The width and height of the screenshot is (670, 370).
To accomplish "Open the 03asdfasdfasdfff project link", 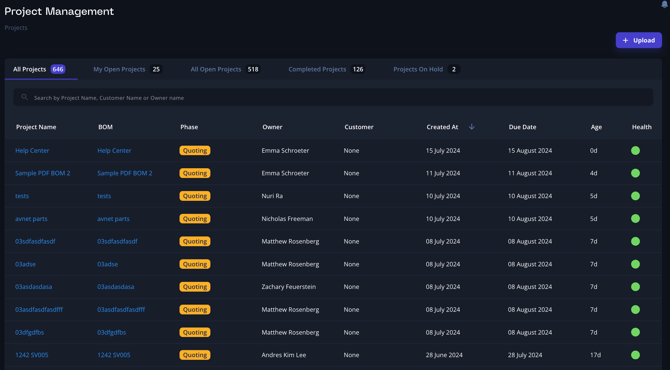I will coord(39,309).
